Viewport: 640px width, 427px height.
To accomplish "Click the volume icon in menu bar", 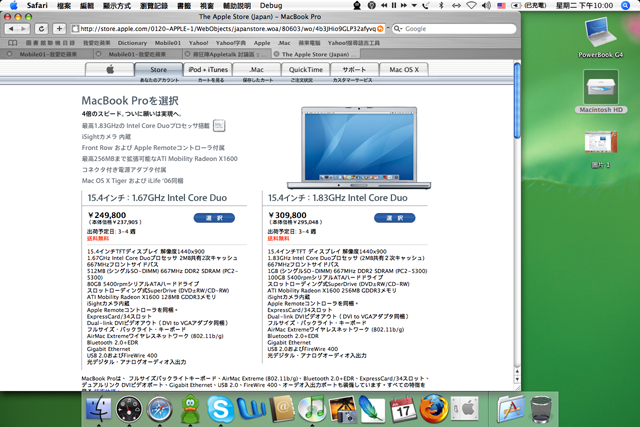I will pyautogui.click(x=486, y=5).
